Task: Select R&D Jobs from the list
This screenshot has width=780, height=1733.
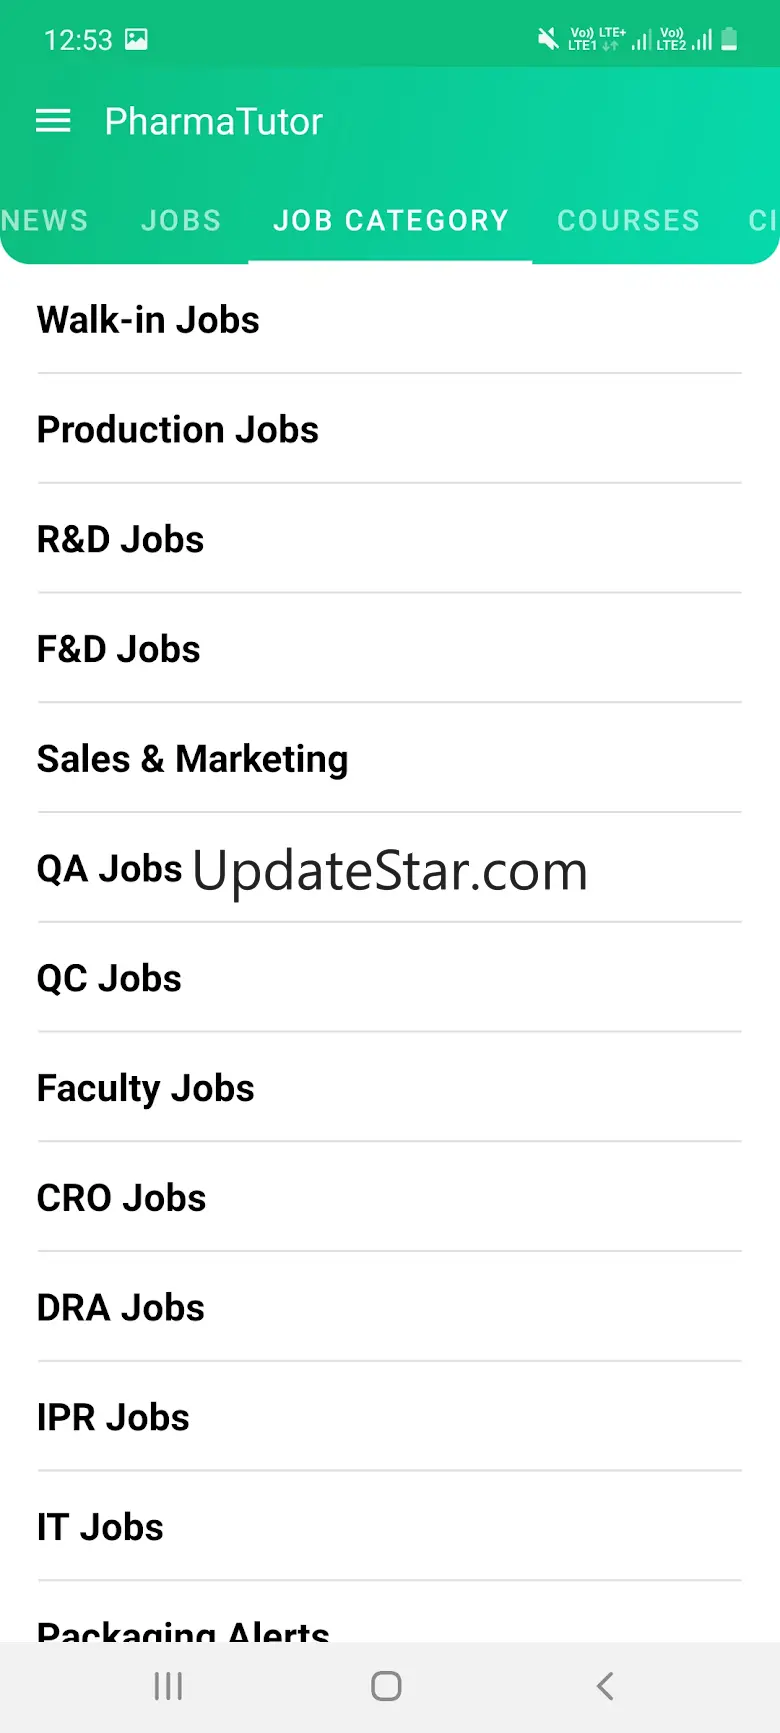Action: point(390,539)
